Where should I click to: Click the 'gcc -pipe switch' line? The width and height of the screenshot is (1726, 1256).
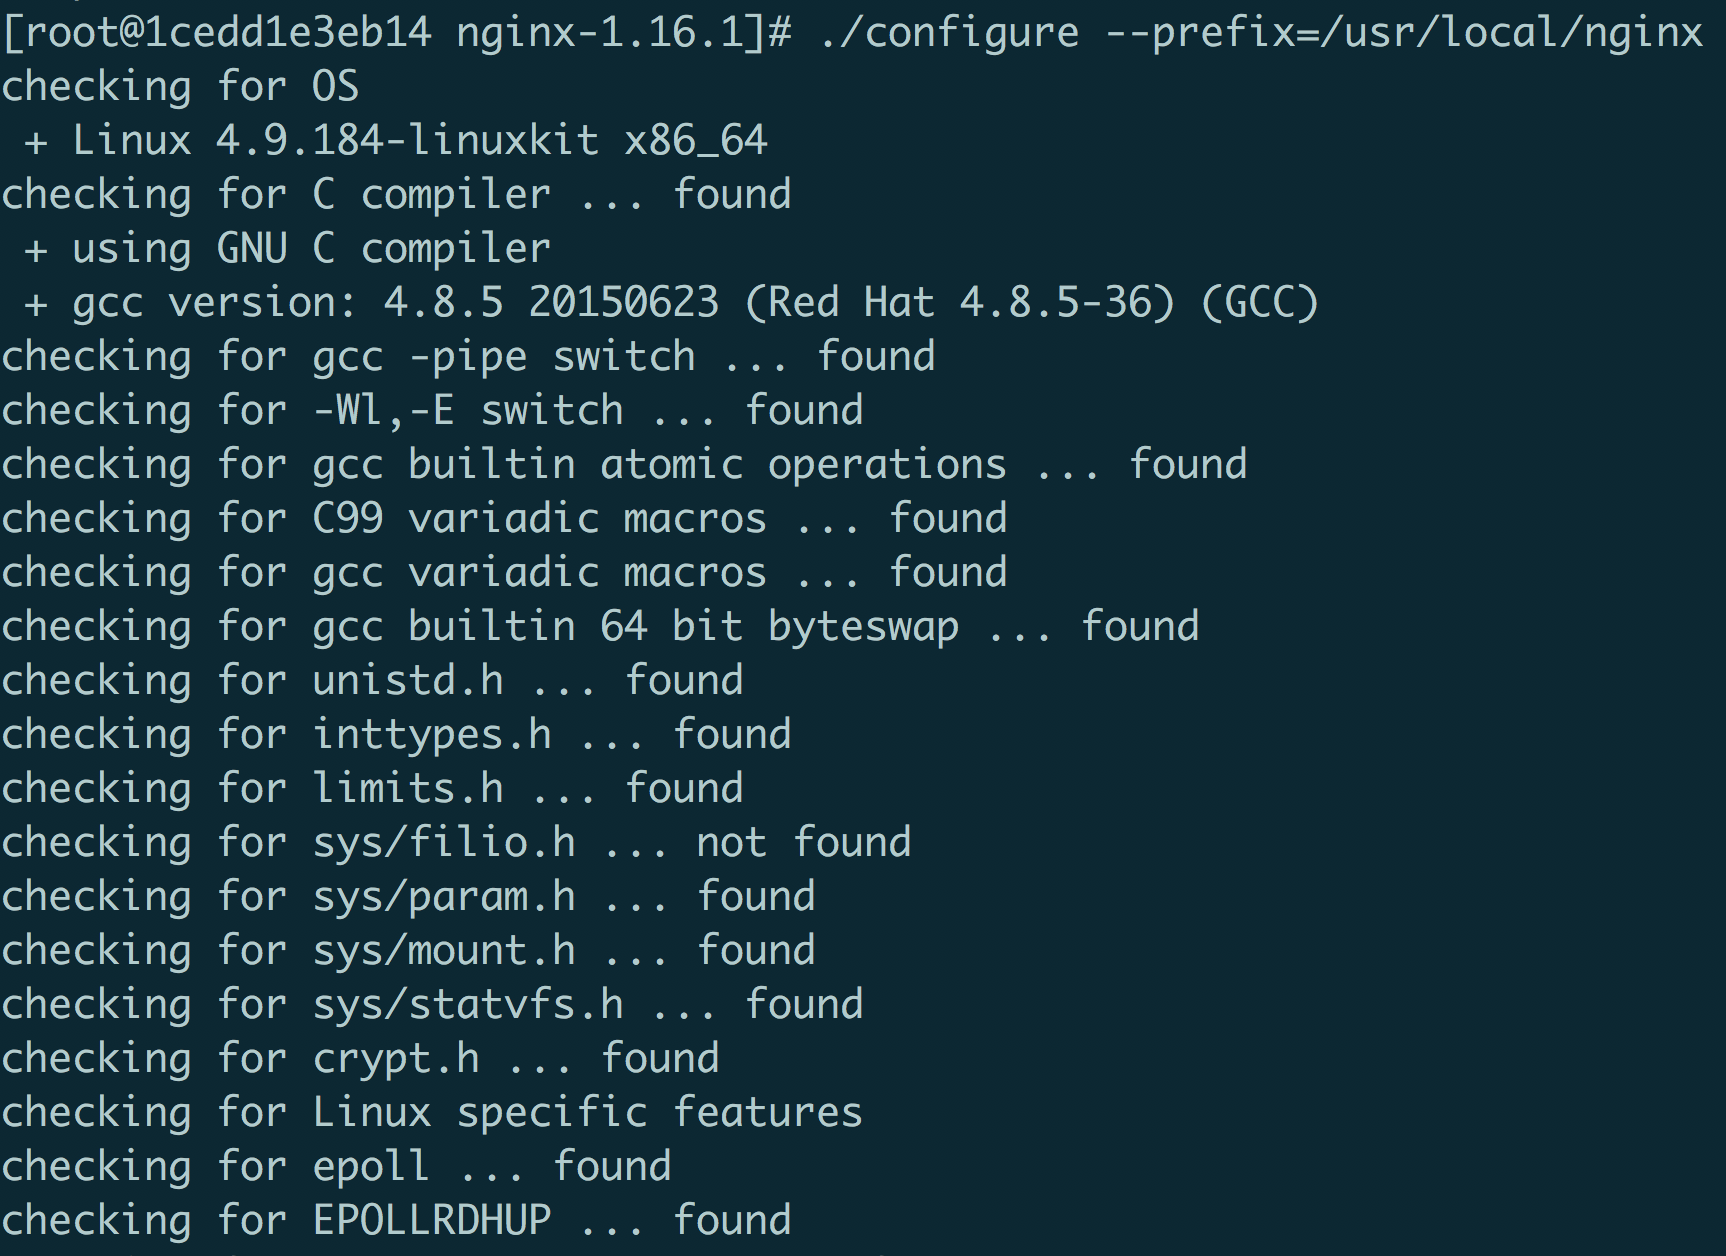pos(468,356)
